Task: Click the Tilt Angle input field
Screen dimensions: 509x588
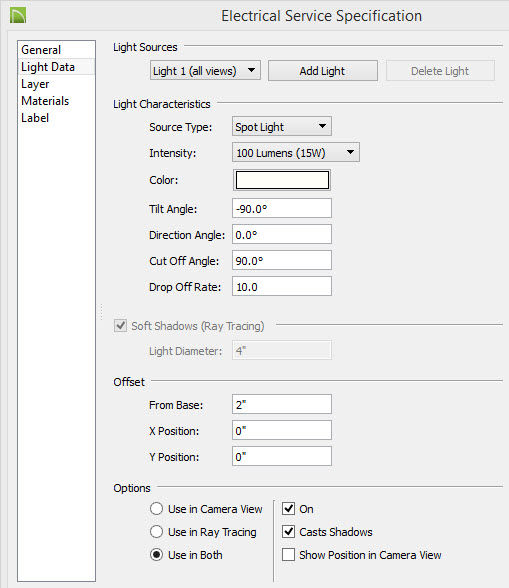Action: coord(282,208)
